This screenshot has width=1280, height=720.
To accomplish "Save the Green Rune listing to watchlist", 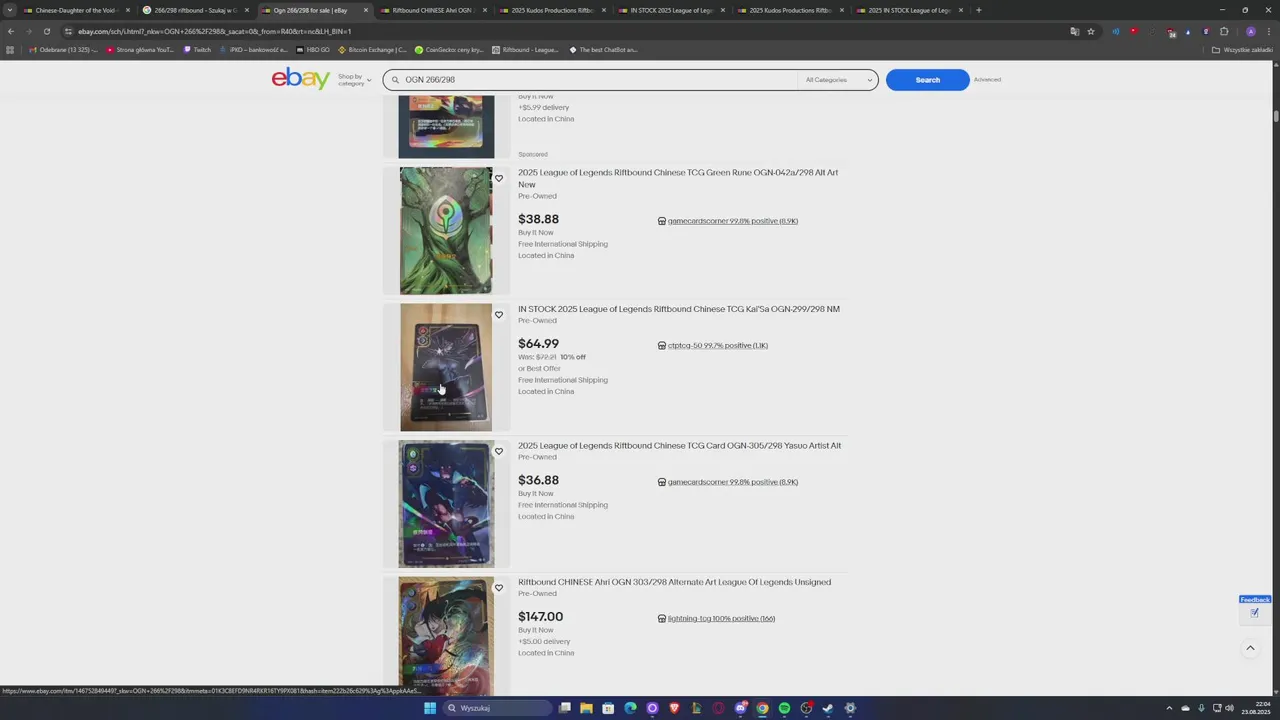I will [x=499, y=179].
